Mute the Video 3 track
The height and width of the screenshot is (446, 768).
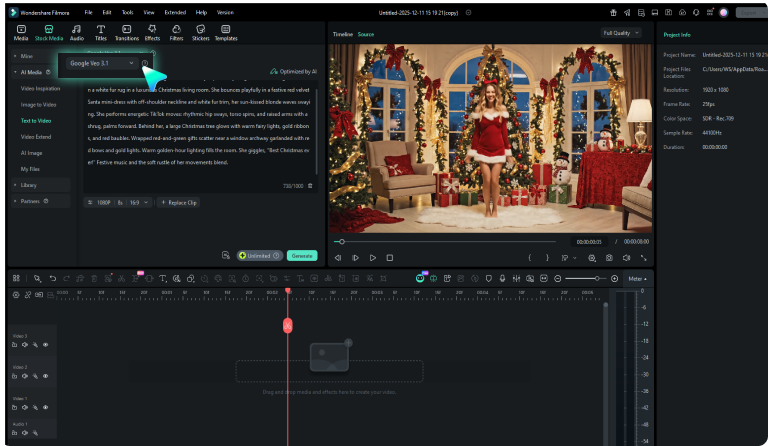click(x=24, y=345)
